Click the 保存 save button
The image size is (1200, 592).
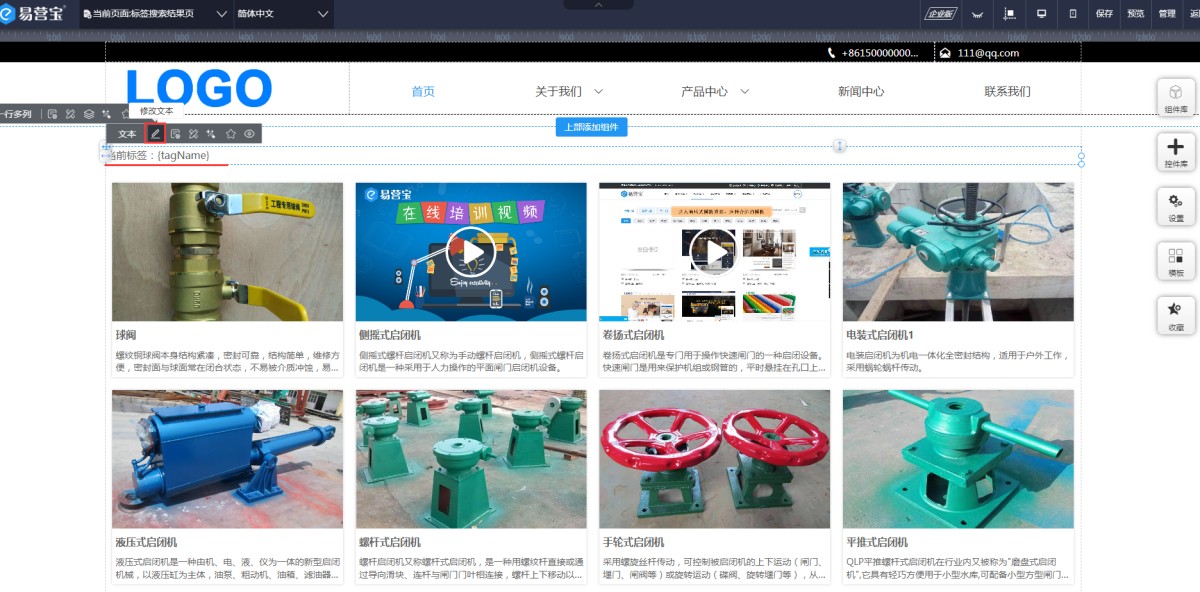1104,14
